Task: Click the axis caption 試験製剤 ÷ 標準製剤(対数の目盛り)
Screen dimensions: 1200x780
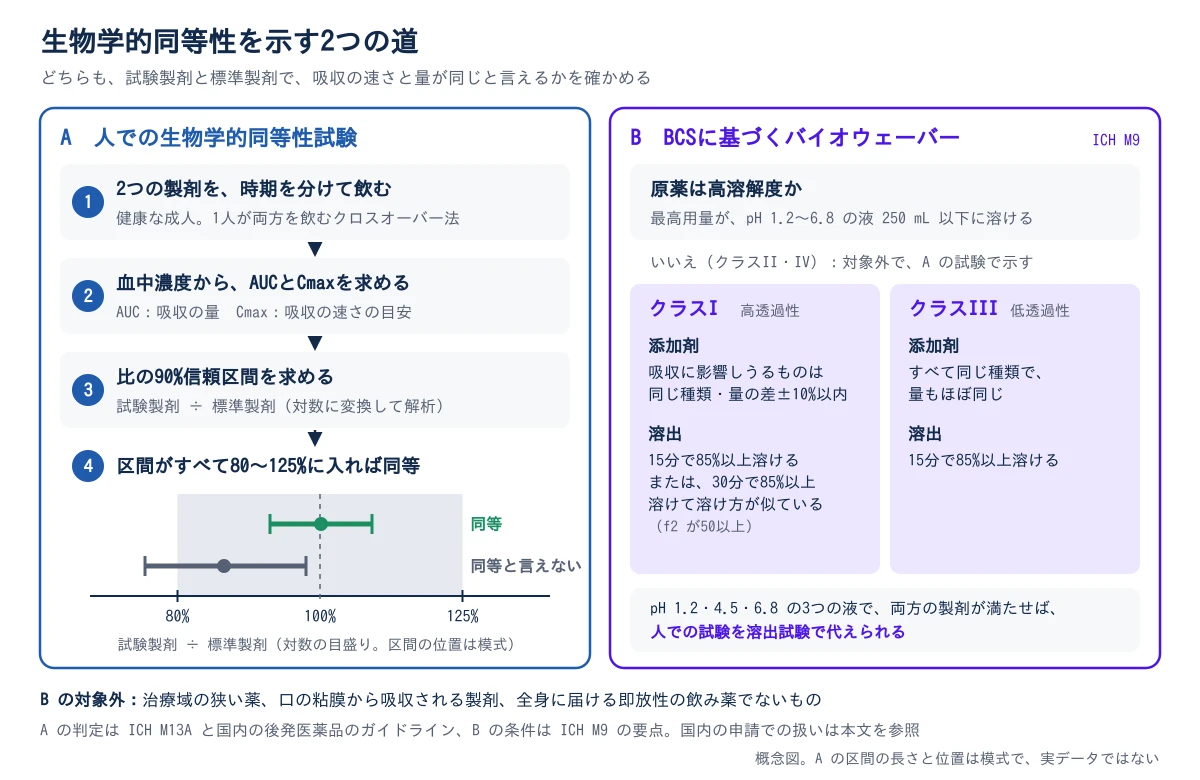Action: pyautogui.click(x=317, y=644)
